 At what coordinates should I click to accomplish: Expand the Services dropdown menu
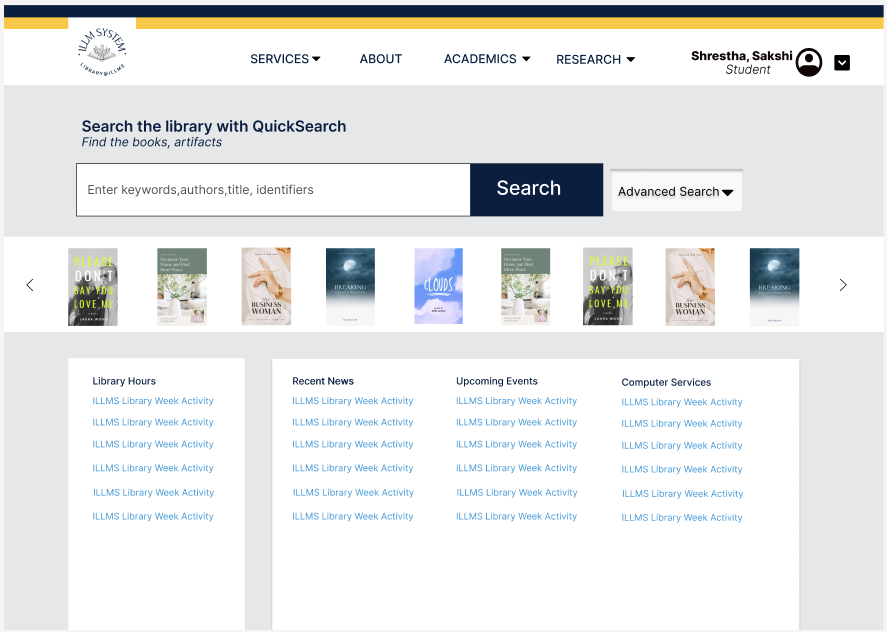pyautogui.click(x=285, y=59)
